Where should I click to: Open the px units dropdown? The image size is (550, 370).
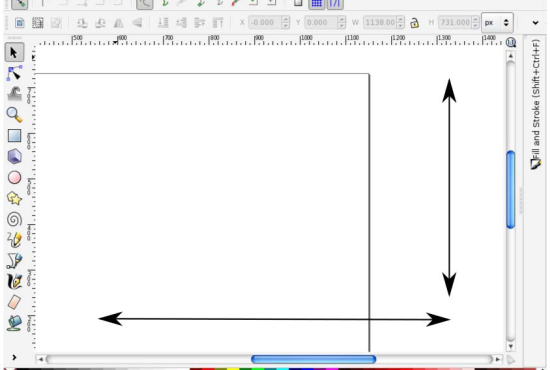click(x=497, y=23)
